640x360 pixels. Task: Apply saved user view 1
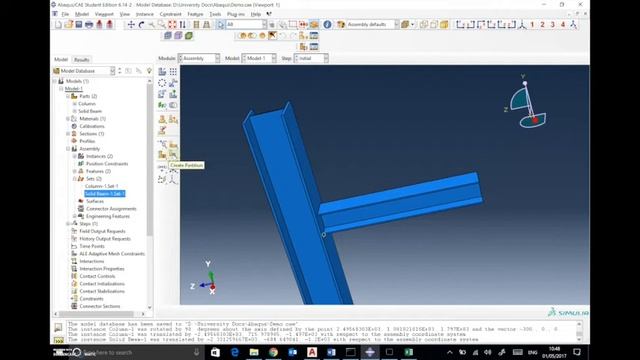[532, 25]
